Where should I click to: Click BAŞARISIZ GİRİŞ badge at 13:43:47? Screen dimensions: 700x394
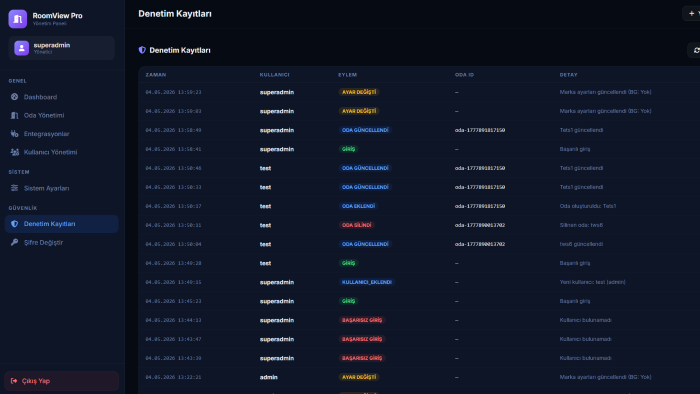[x=362, y=339]
